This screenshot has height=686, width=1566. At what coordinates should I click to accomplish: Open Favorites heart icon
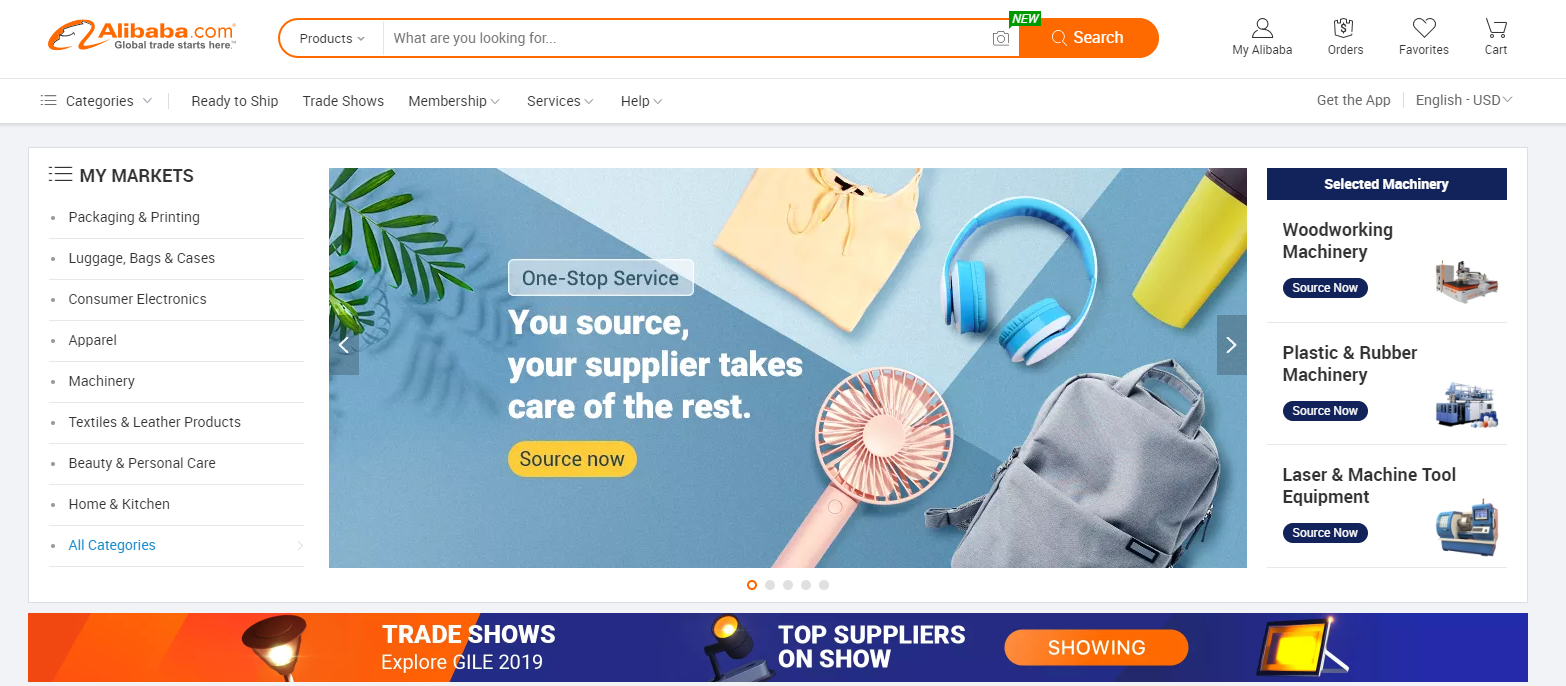pos(1424,28)
